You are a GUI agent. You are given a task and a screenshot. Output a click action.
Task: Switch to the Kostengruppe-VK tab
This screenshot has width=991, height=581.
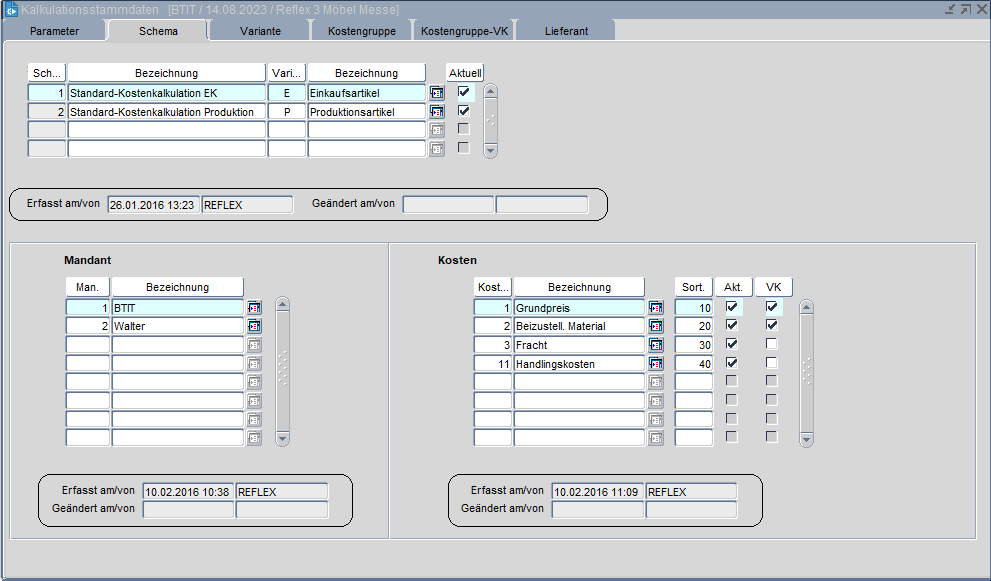click(464, 31)
